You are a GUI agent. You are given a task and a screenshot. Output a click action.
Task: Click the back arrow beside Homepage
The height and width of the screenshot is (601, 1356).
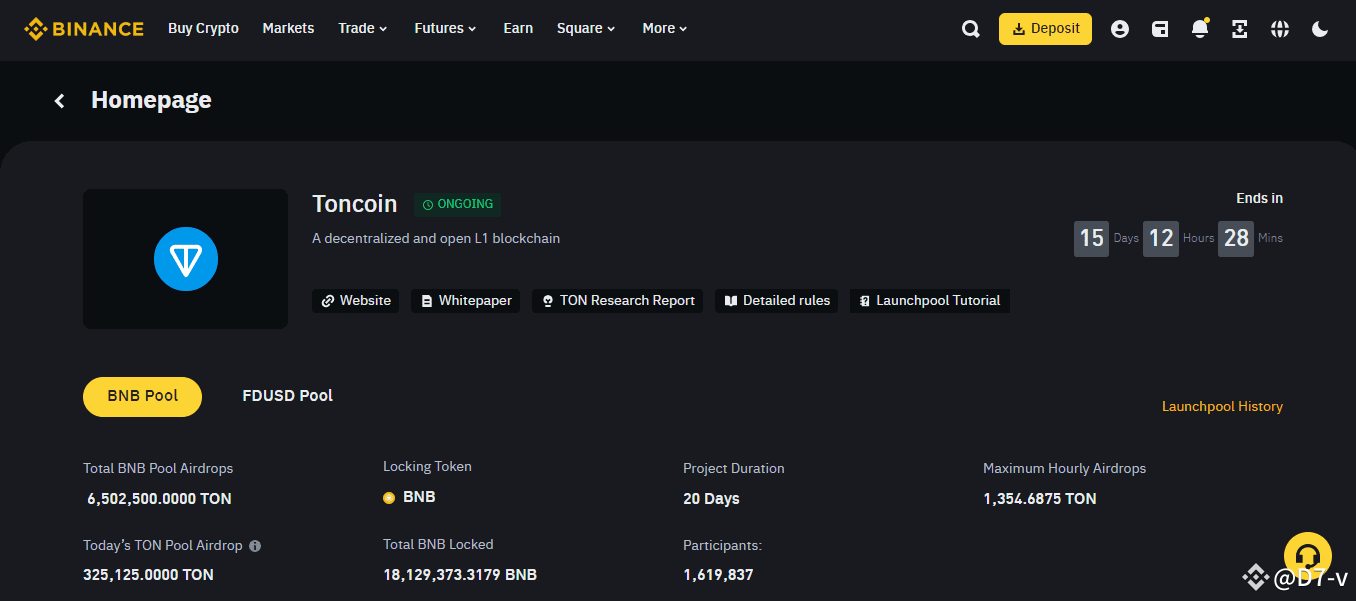coord(60,101)
